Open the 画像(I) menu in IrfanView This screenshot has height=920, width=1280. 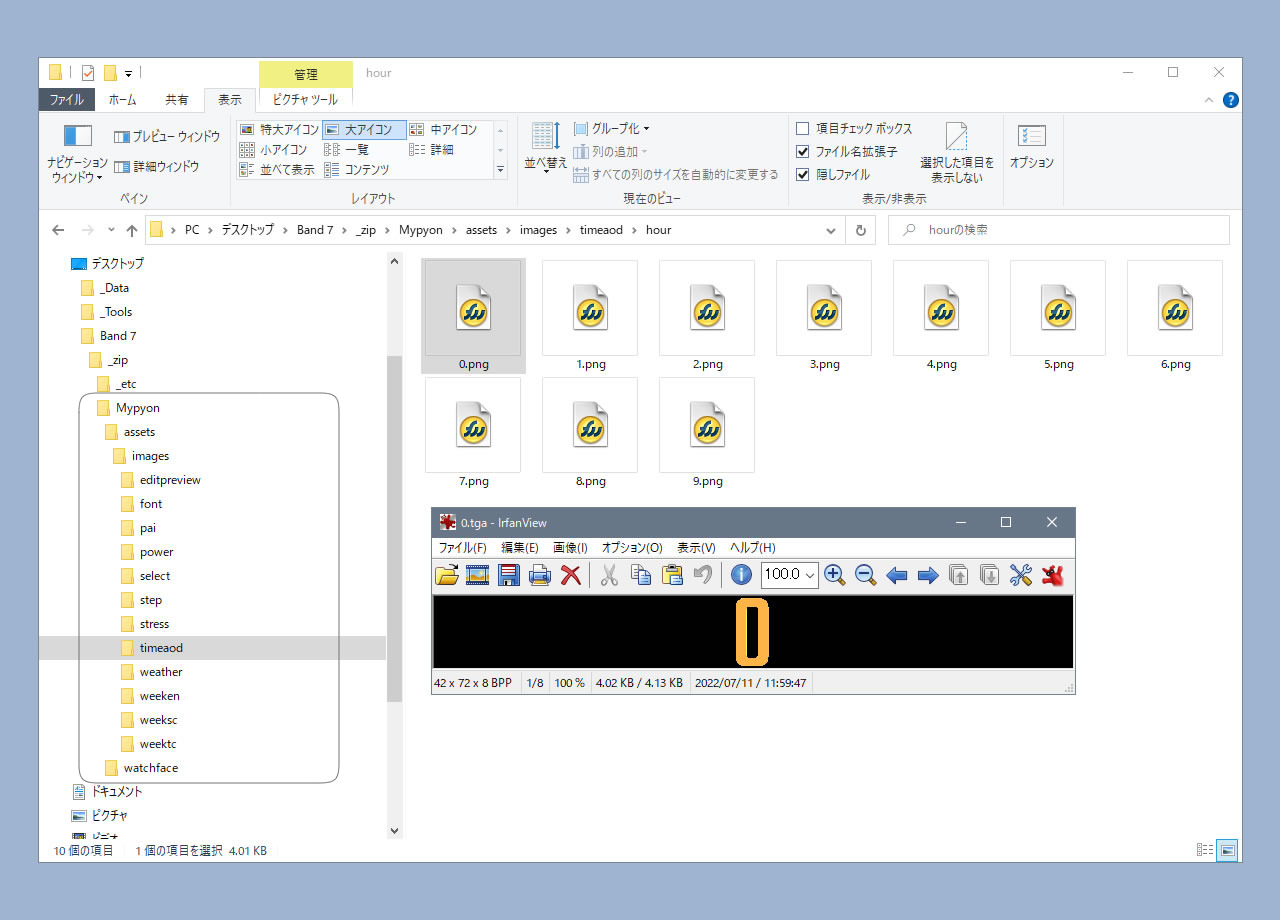(570, 548)
